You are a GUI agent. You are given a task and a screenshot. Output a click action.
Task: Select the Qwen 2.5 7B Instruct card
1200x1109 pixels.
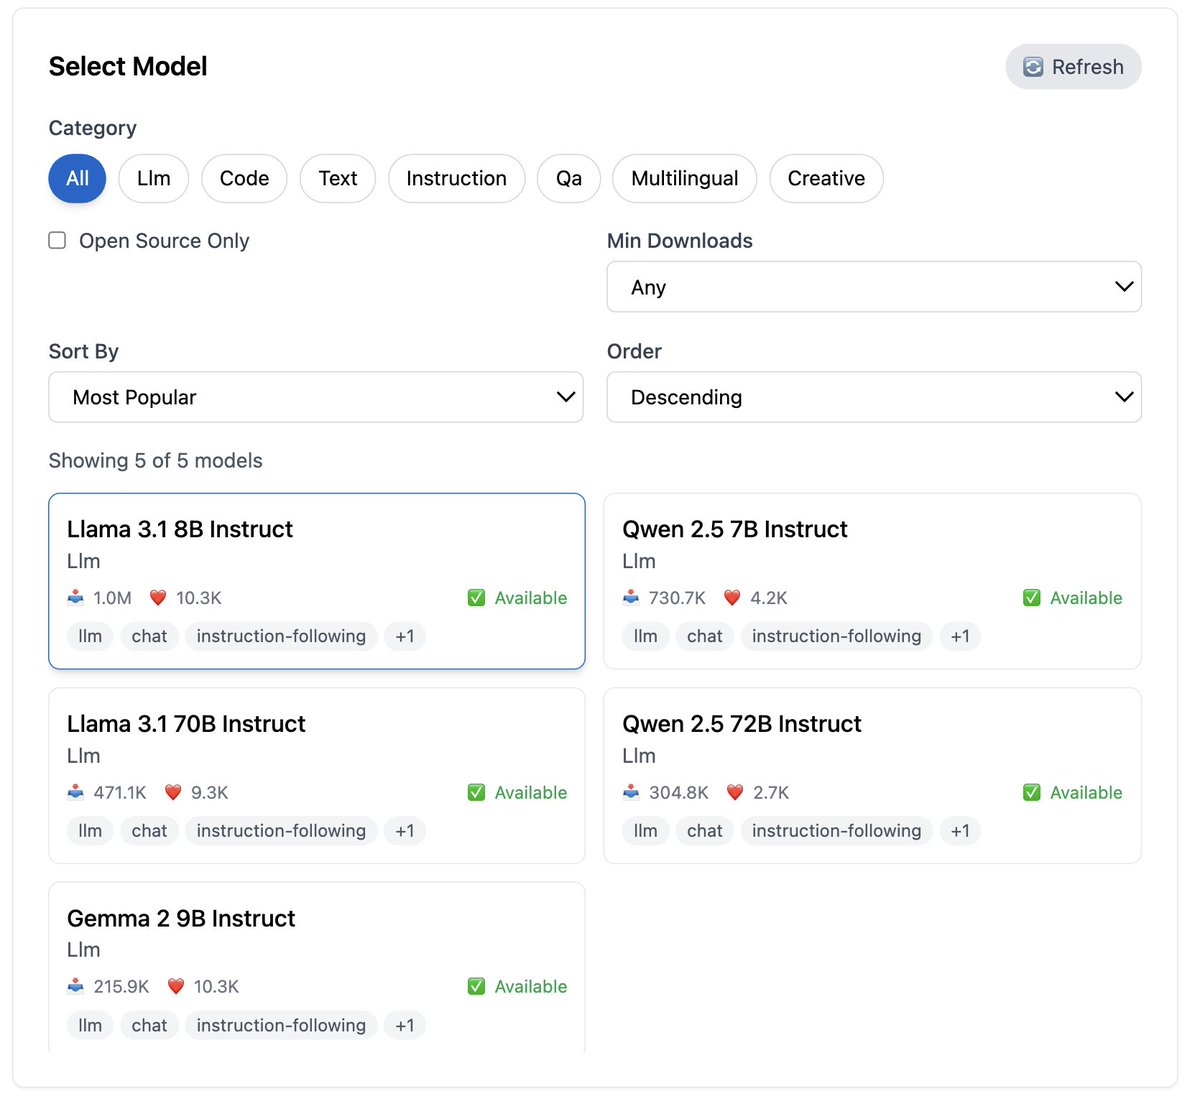[x=872, y=581]
